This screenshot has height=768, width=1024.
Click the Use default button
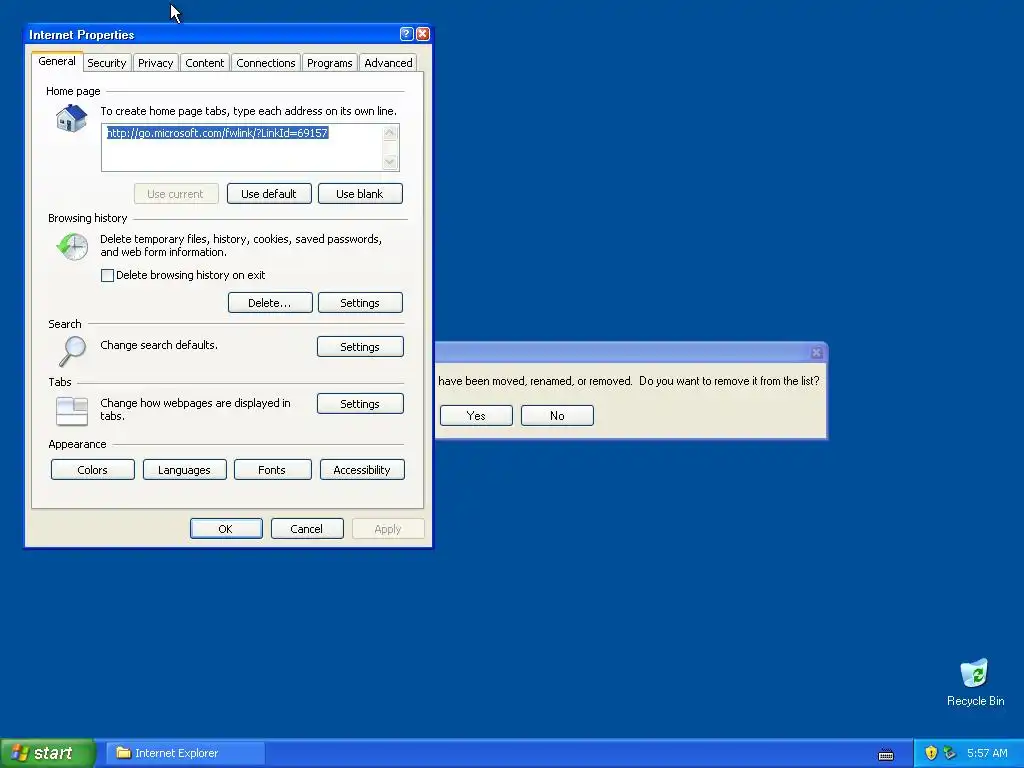[x=269, y=194]
